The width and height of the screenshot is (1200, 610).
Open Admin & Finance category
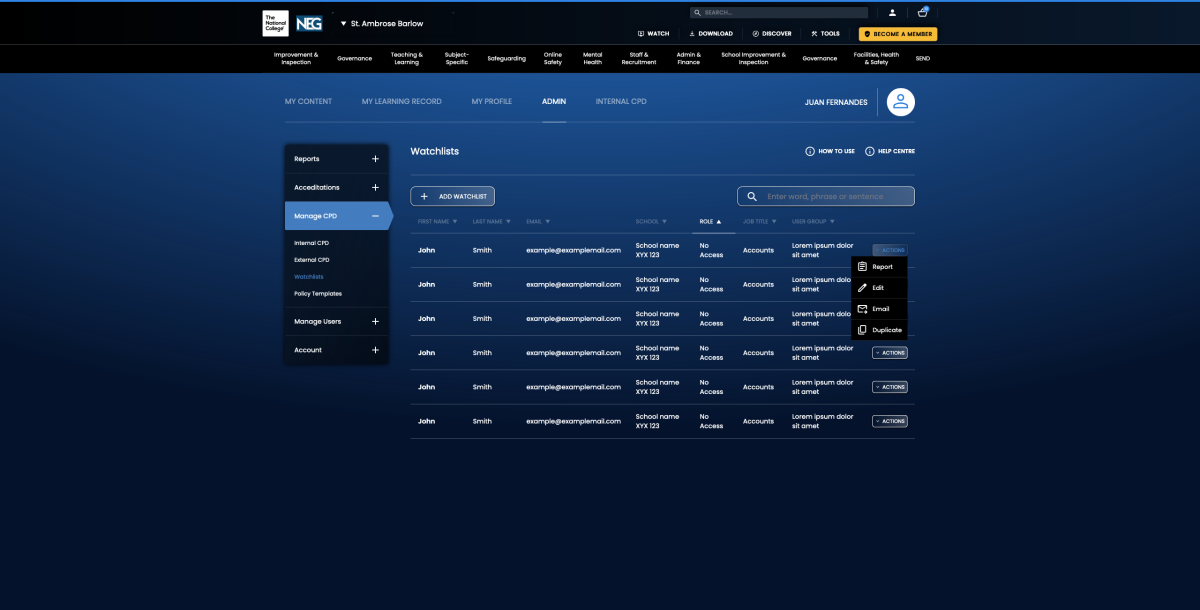tap(689, 58)
